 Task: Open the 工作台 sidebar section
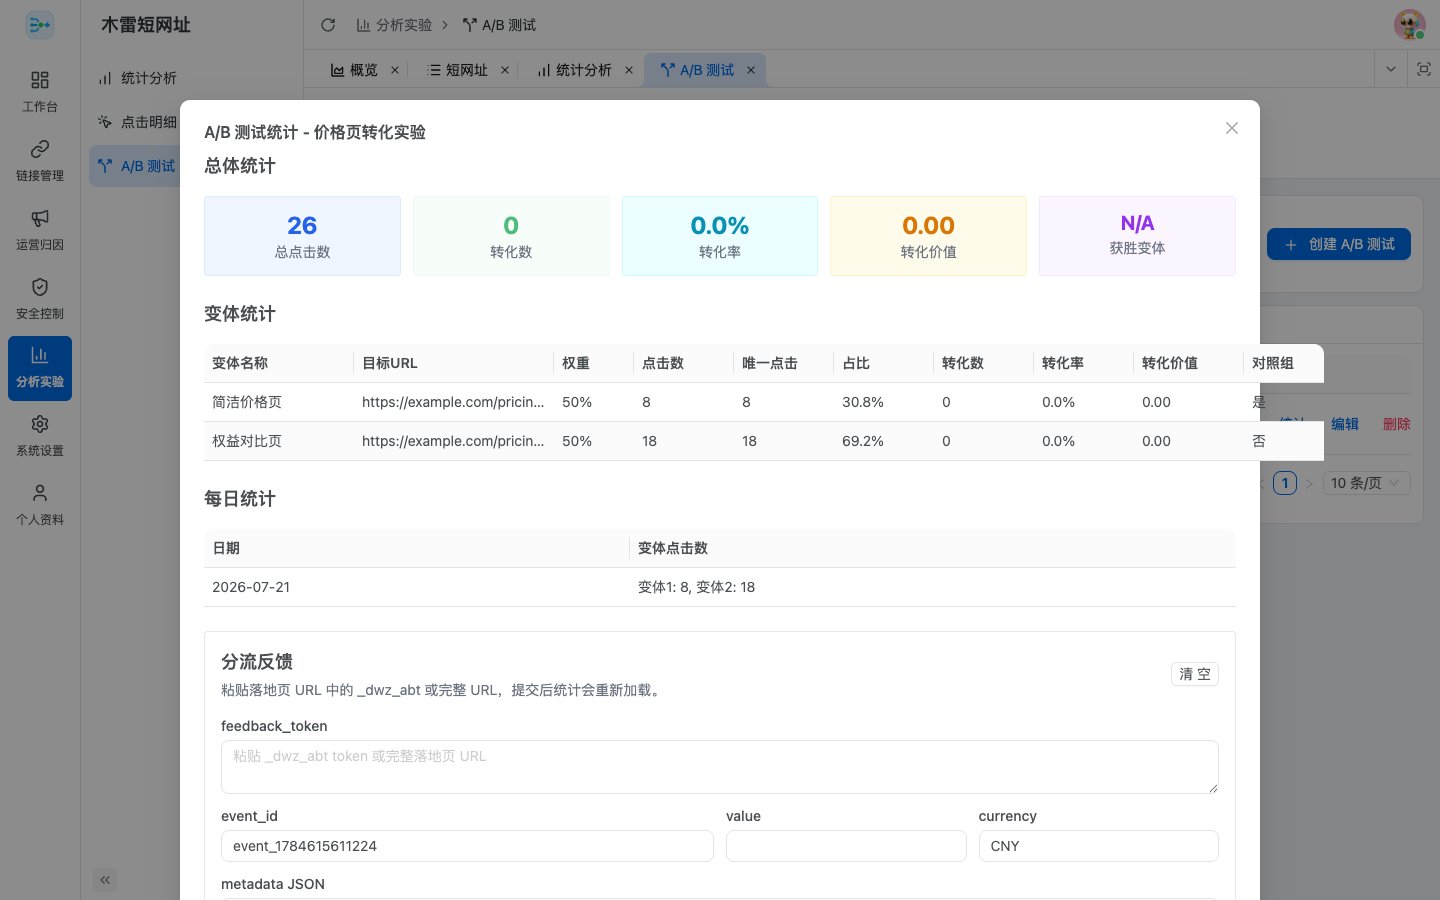pos(40,91)
